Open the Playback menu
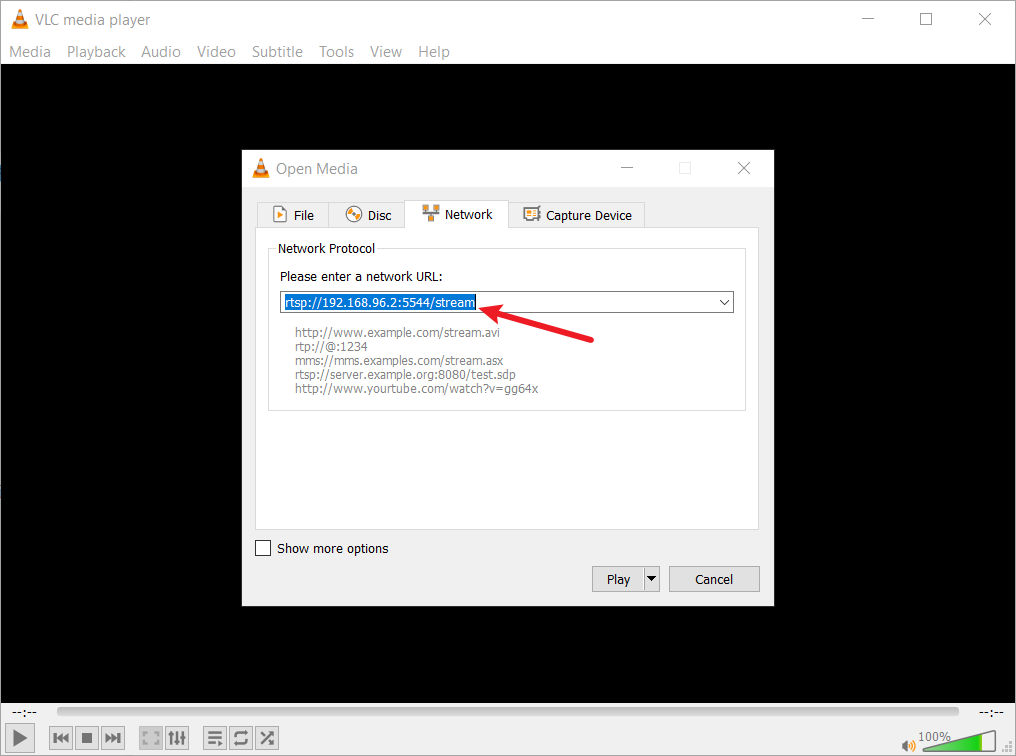 (96, 52)
